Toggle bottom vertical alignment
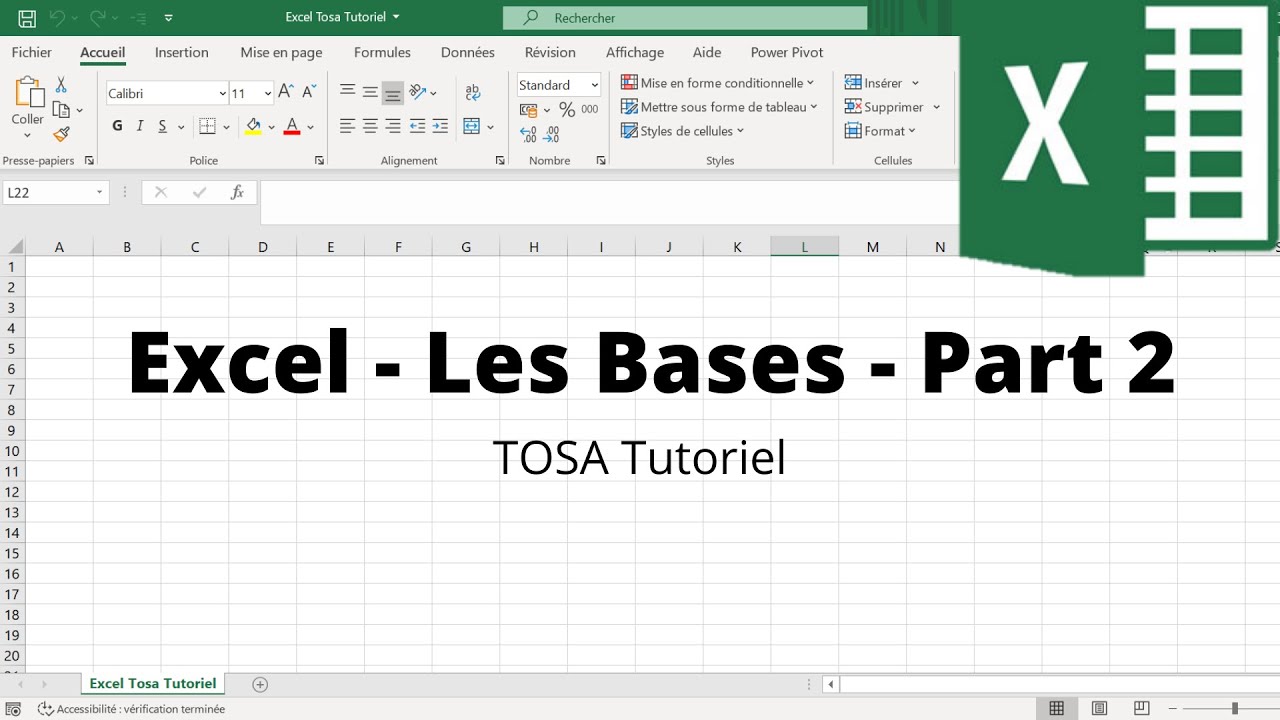1280x720 pixels. 393,92
